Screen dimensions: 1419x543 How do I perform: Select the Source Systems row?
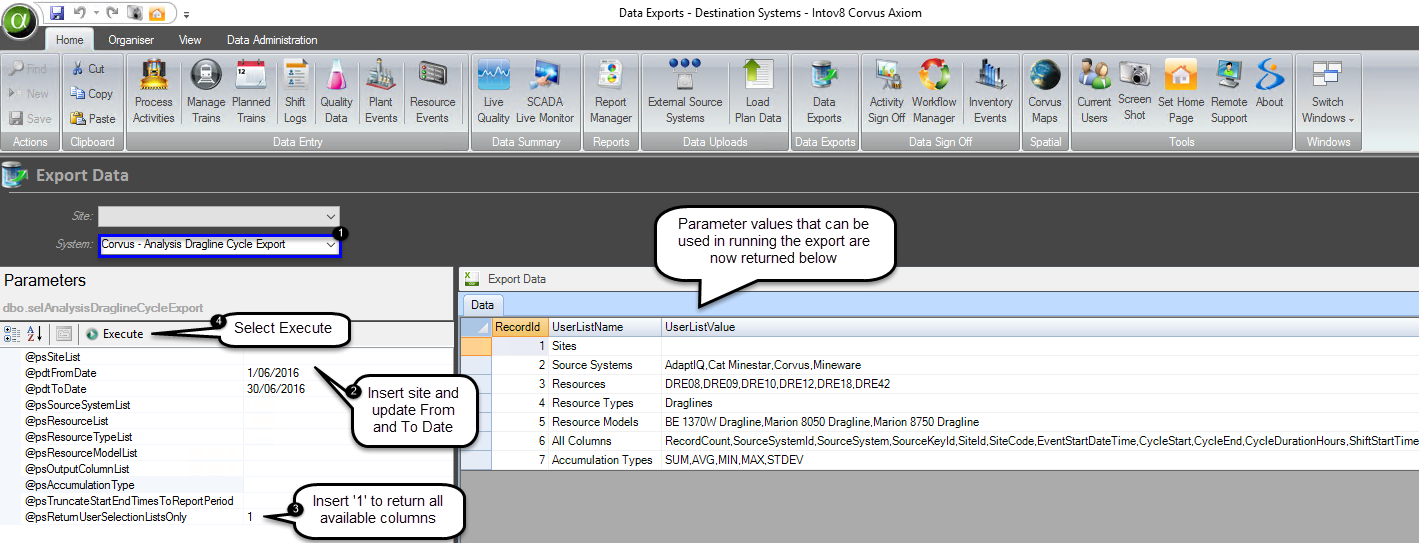[939, 365]
